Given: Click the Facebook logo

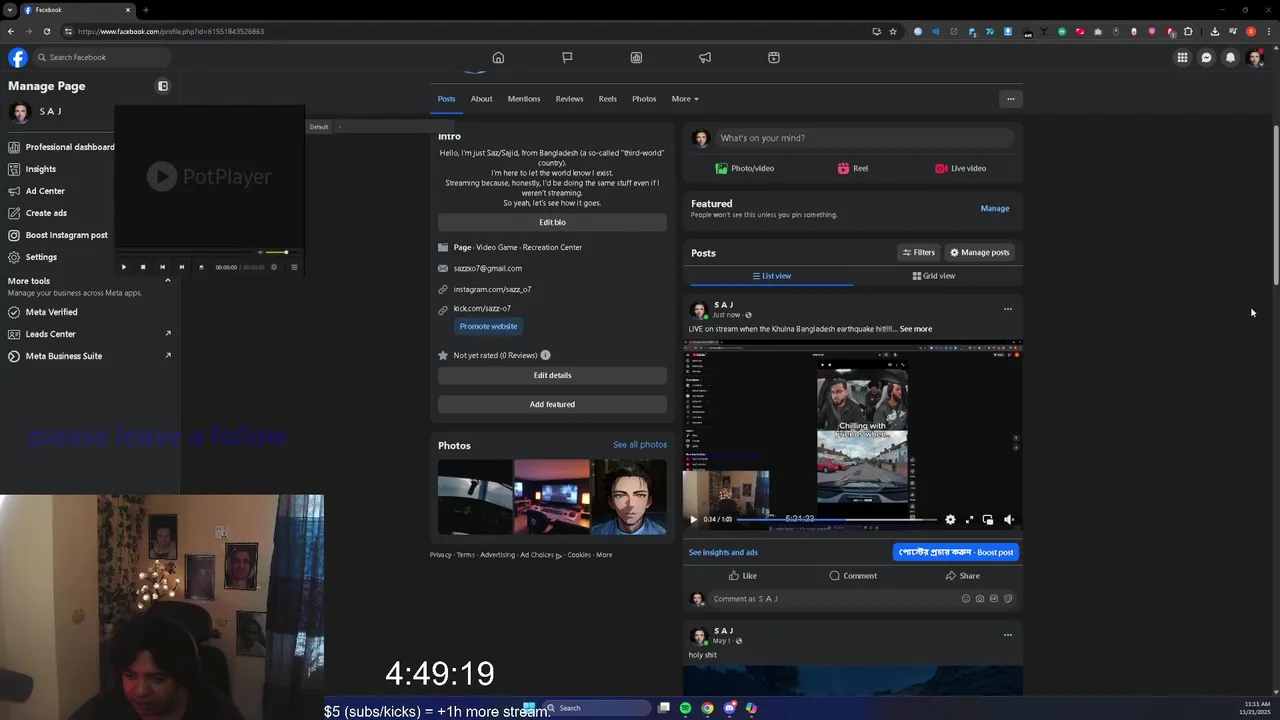Looking at the screenshot, I should click(18, 57).
